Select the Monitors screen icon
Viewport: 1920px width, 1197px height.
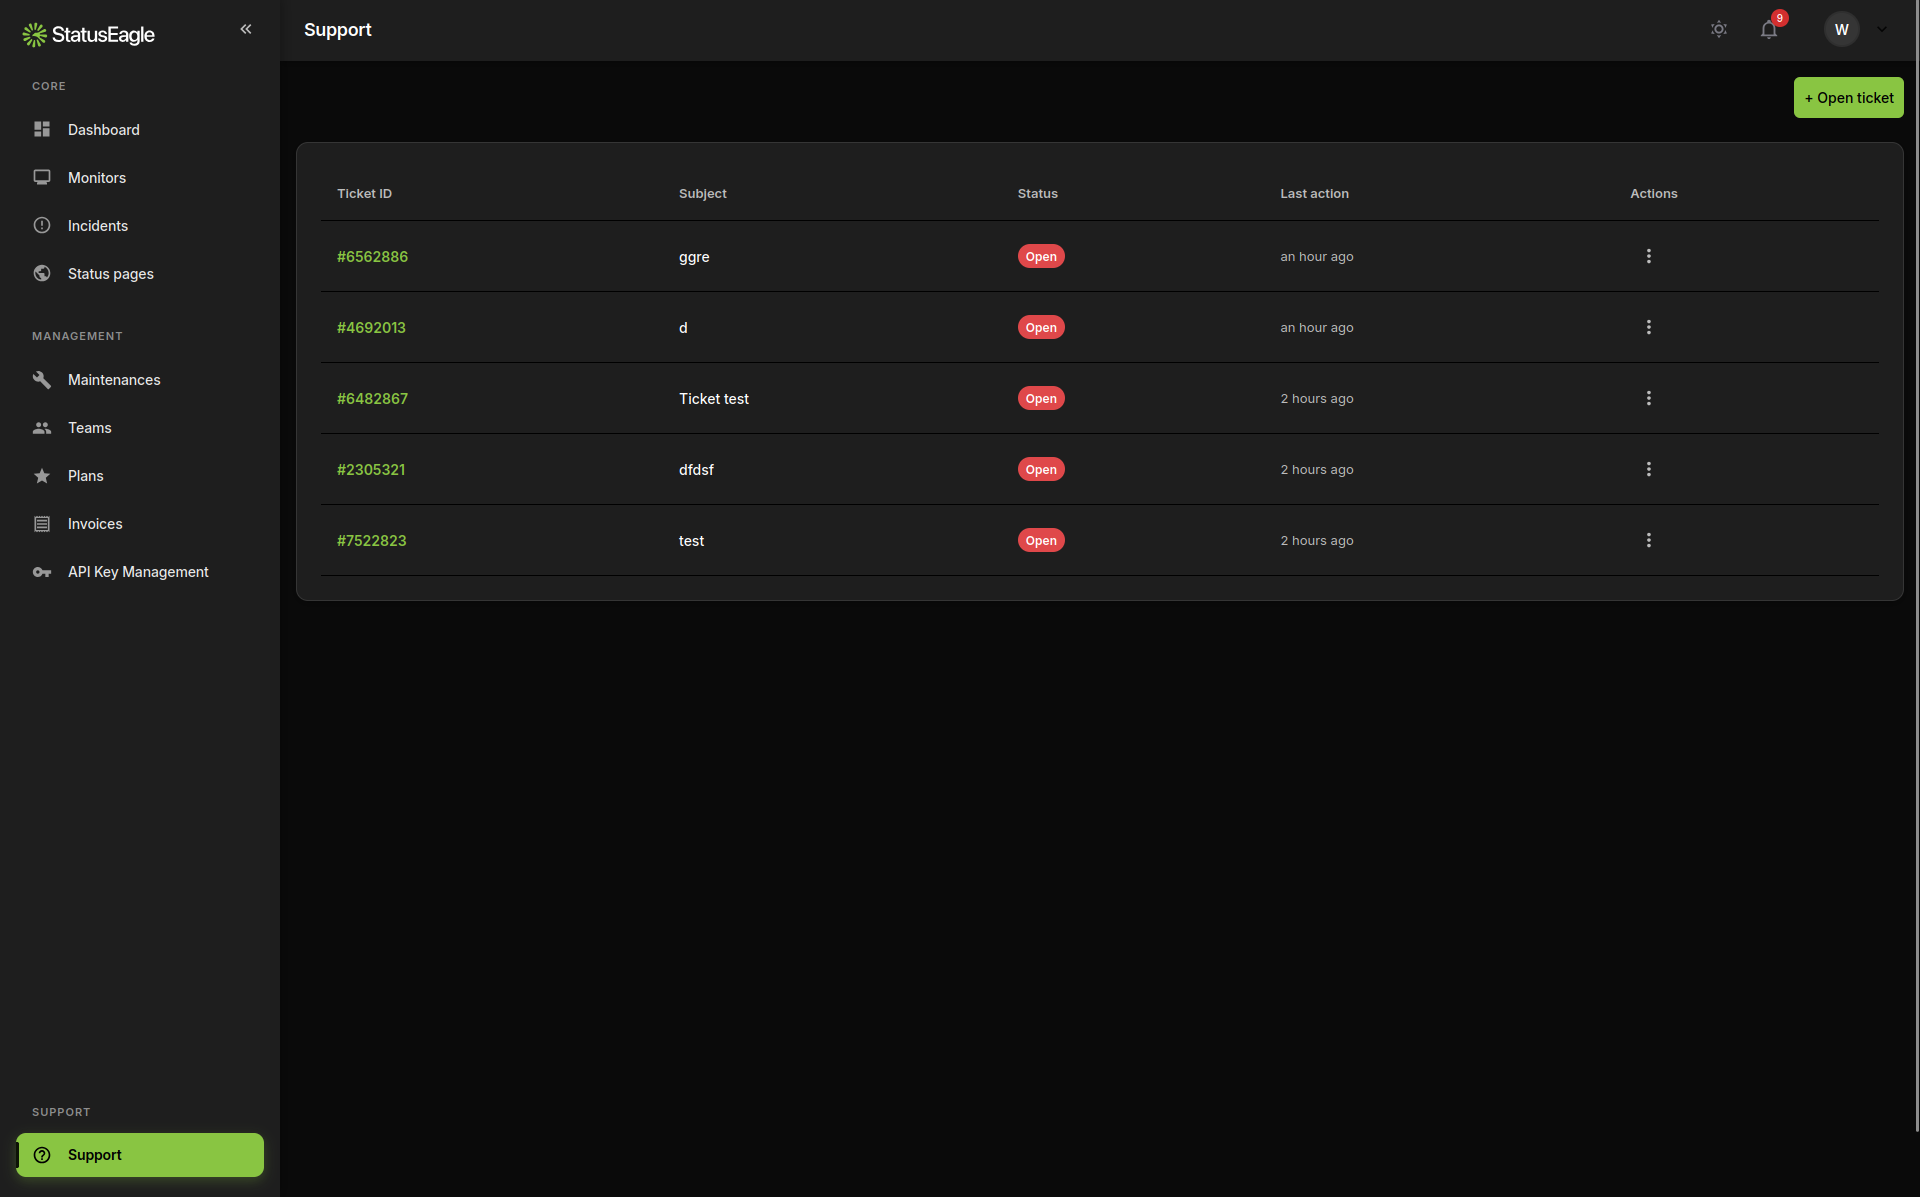tap(41, 177)
